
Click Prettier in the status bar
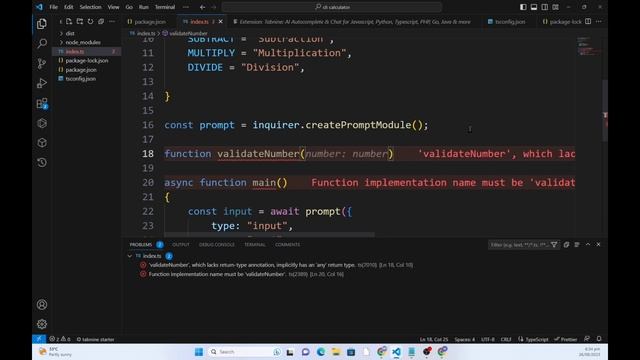(x=566, y=339)
